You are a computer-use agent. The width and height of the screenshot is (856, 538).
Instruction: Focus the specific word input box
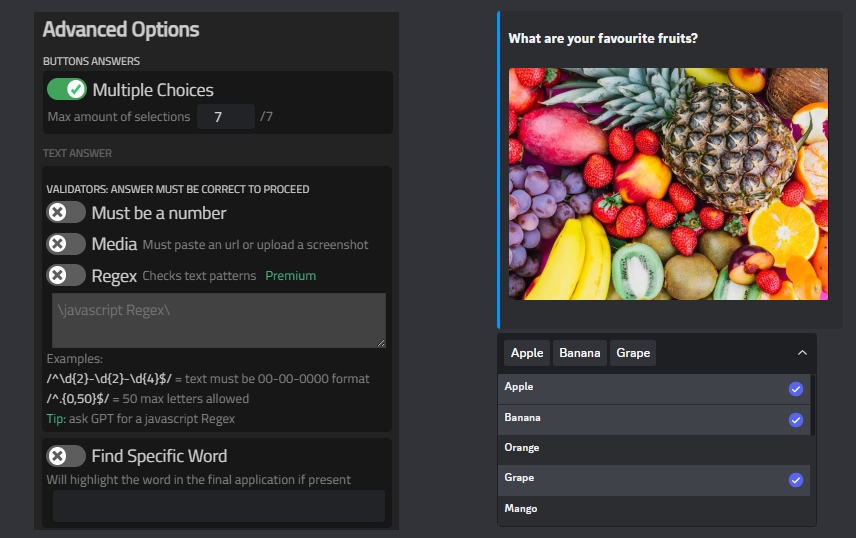pyautogui.click(x=218, y=506)
